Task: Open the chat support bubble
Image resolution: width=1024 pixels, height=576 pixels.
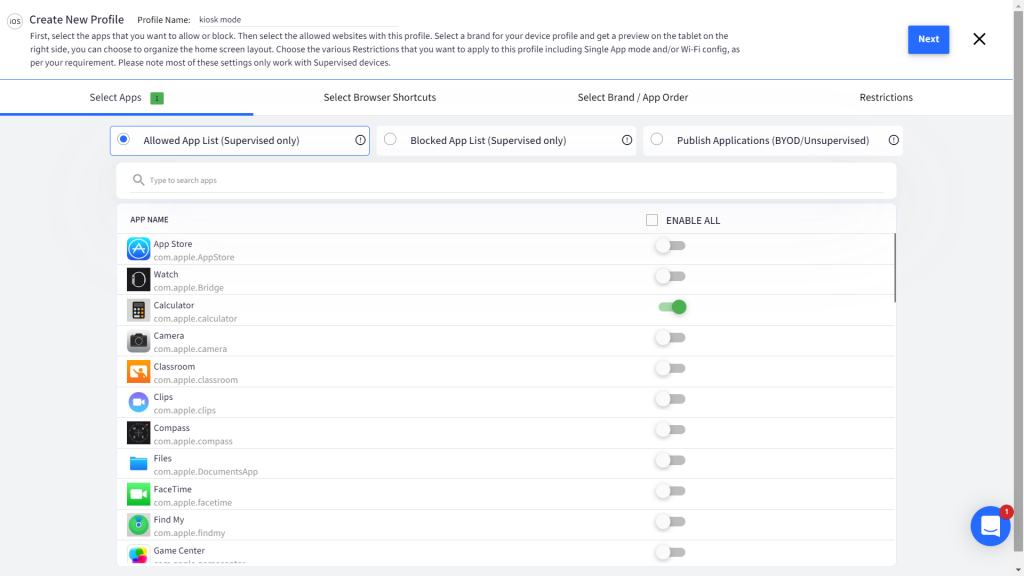Action: pos(989,526)
